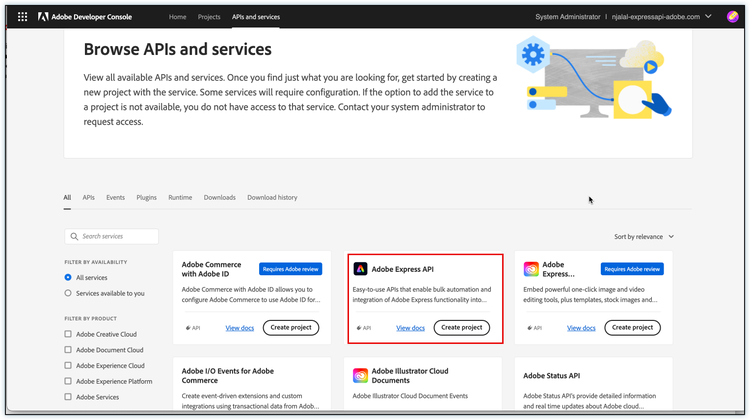The width and height of the screenshot is (750, 420).
Task: Focus the Search services input field
Action: (x=111, y=236)
